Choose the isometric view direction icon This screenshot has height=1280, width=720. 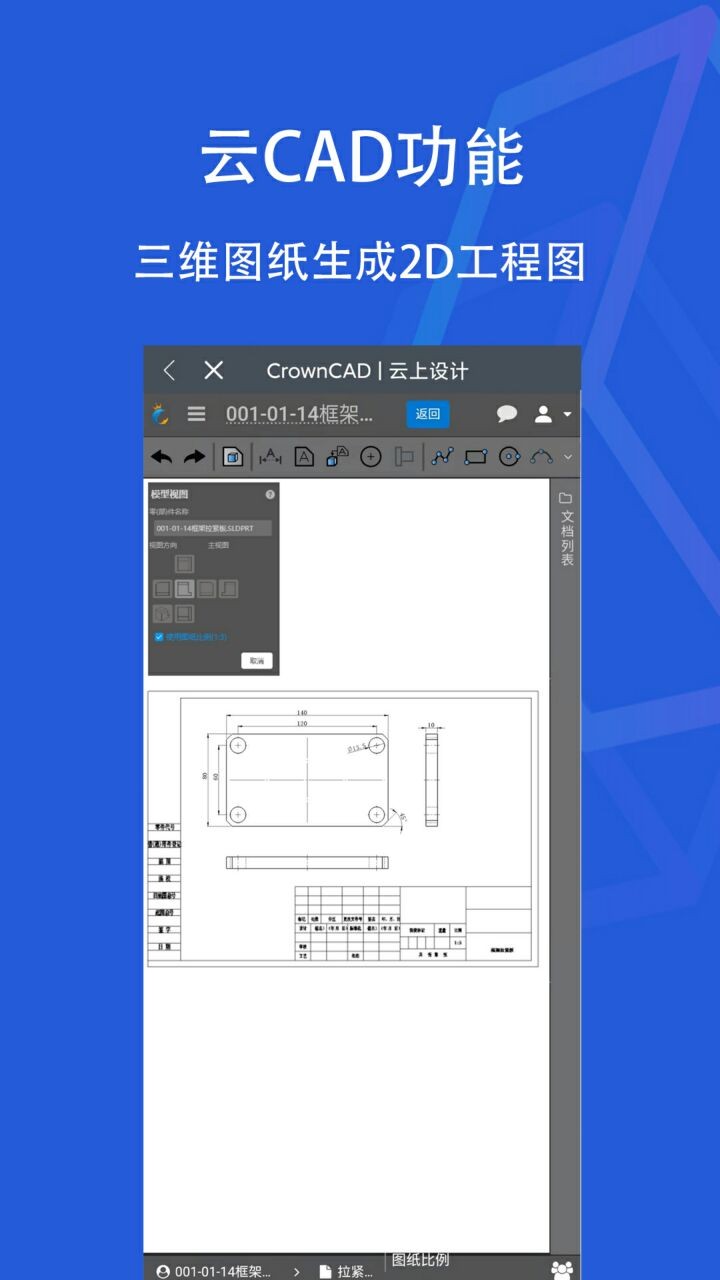(162, 614)
